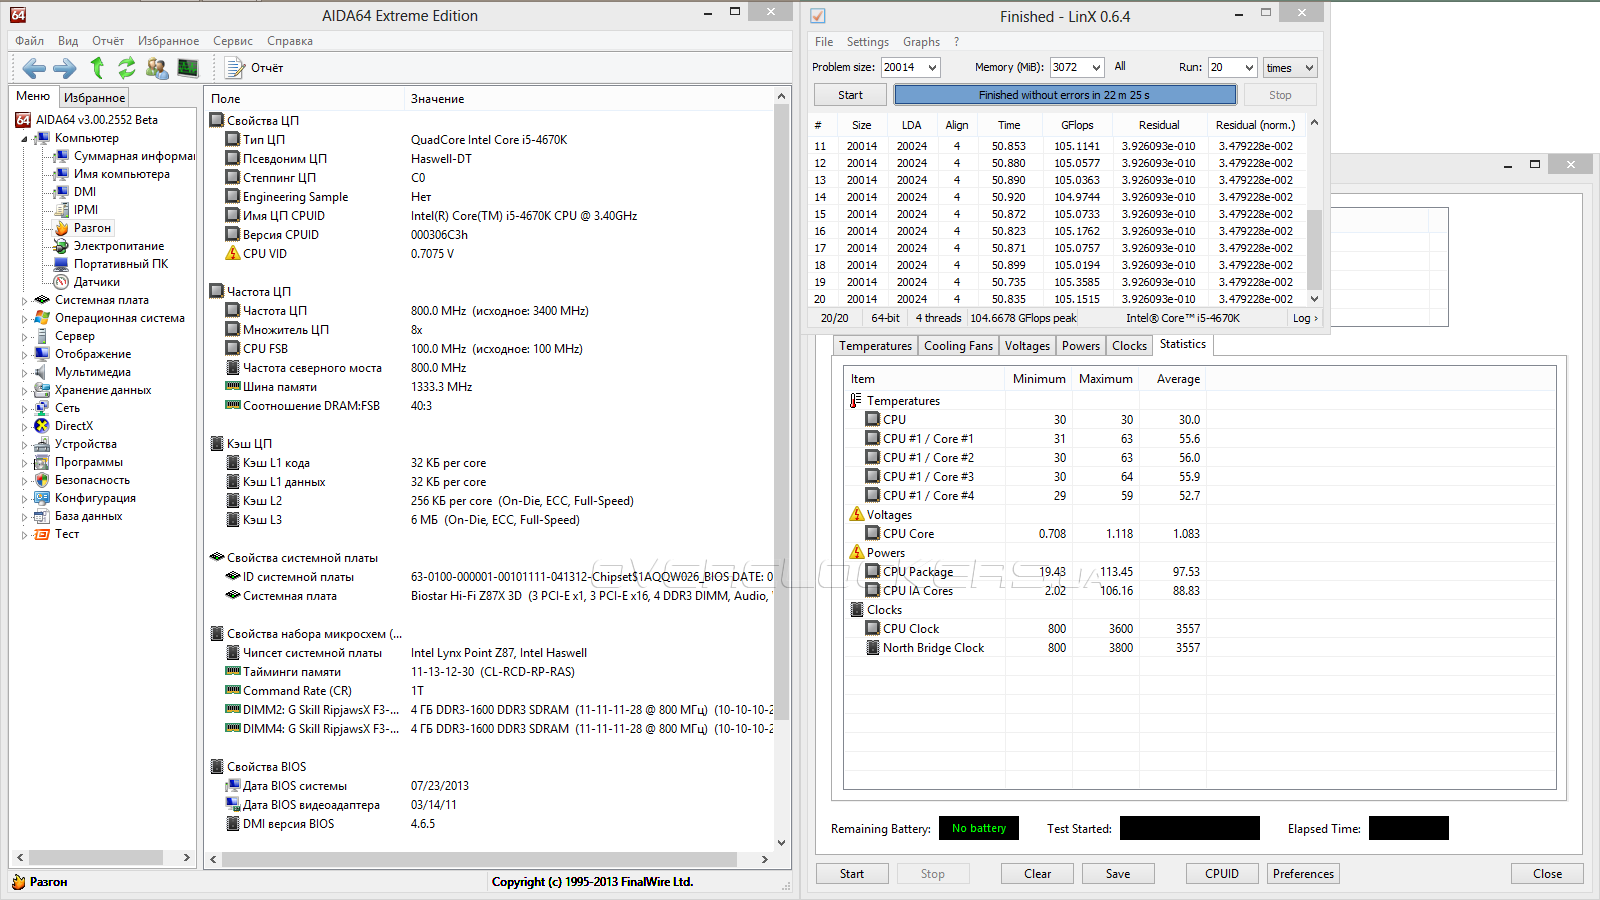Open Суммарная информация tree entry
Viewport: 1600px width, 900px height.
coord(133,156)
